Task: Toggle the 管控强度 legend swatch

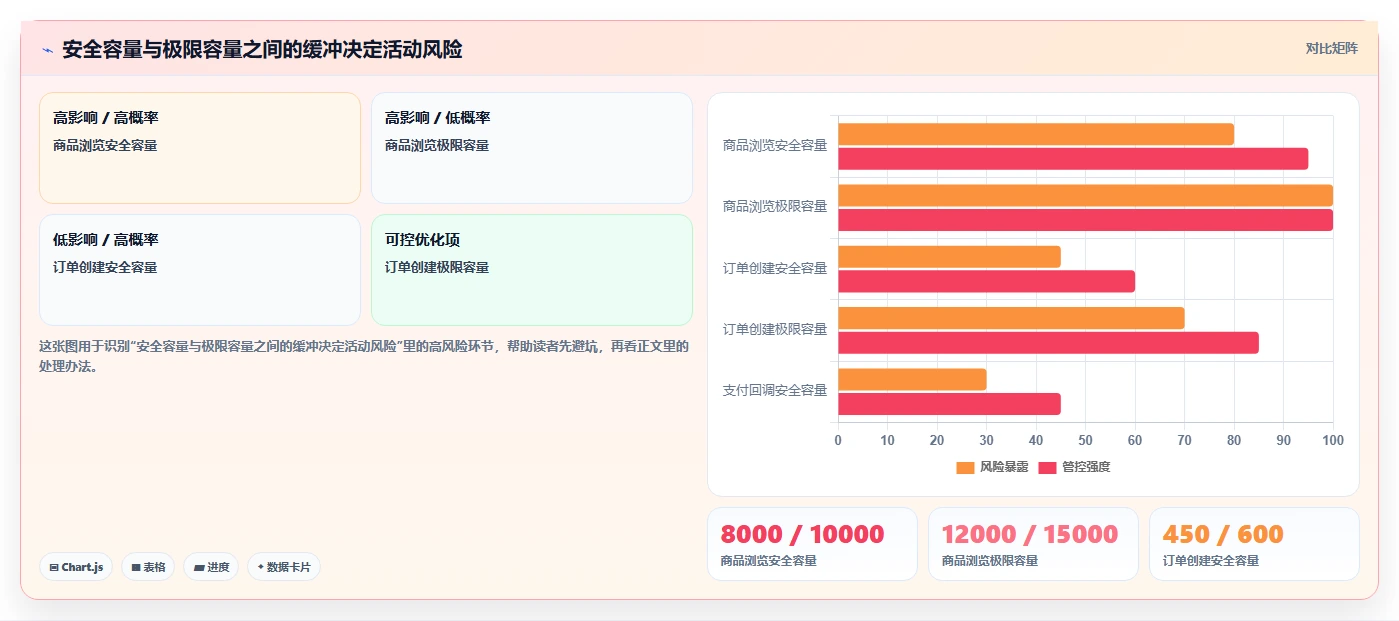Action: 1047,467
